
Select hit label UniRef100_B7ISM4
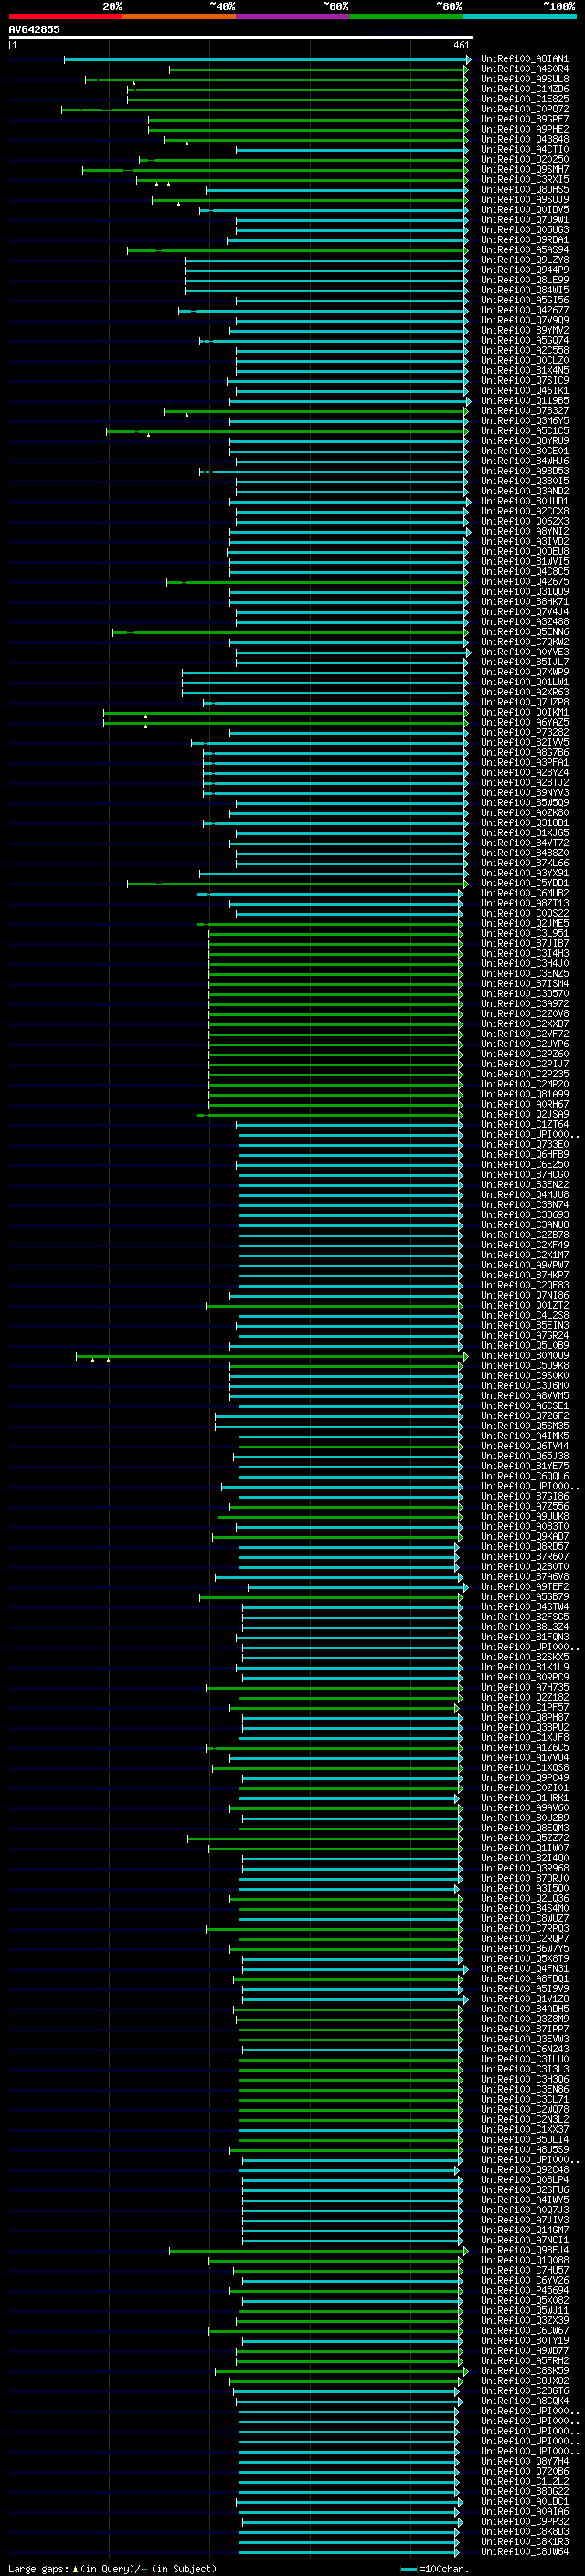(524, 983)
